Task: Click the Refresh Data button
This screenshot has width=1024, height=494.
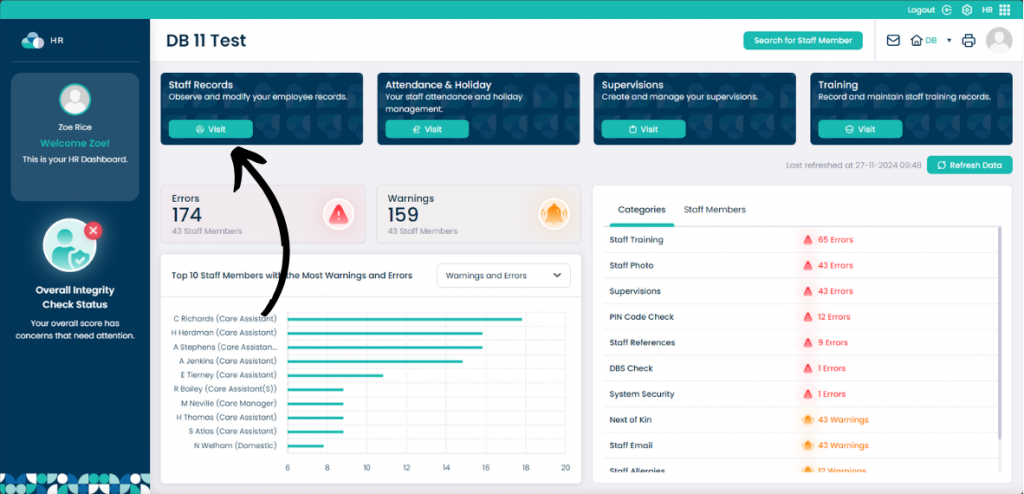Action: coord(970,165)
